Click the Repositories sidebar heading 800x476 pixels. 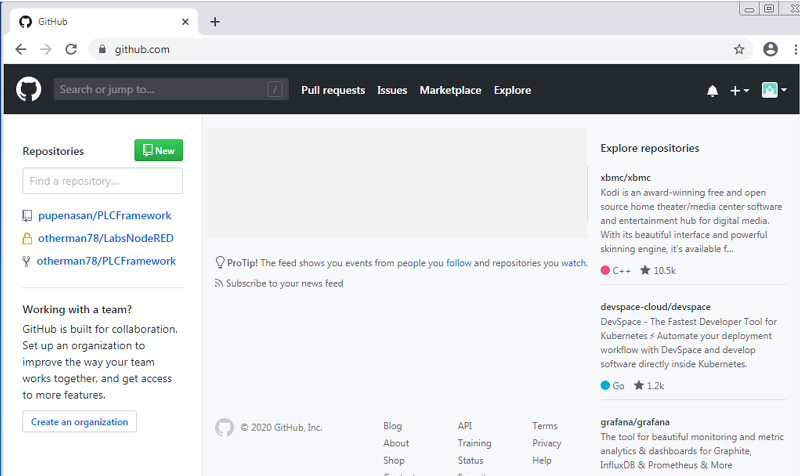pyautogui.click(x=53, y=152)
